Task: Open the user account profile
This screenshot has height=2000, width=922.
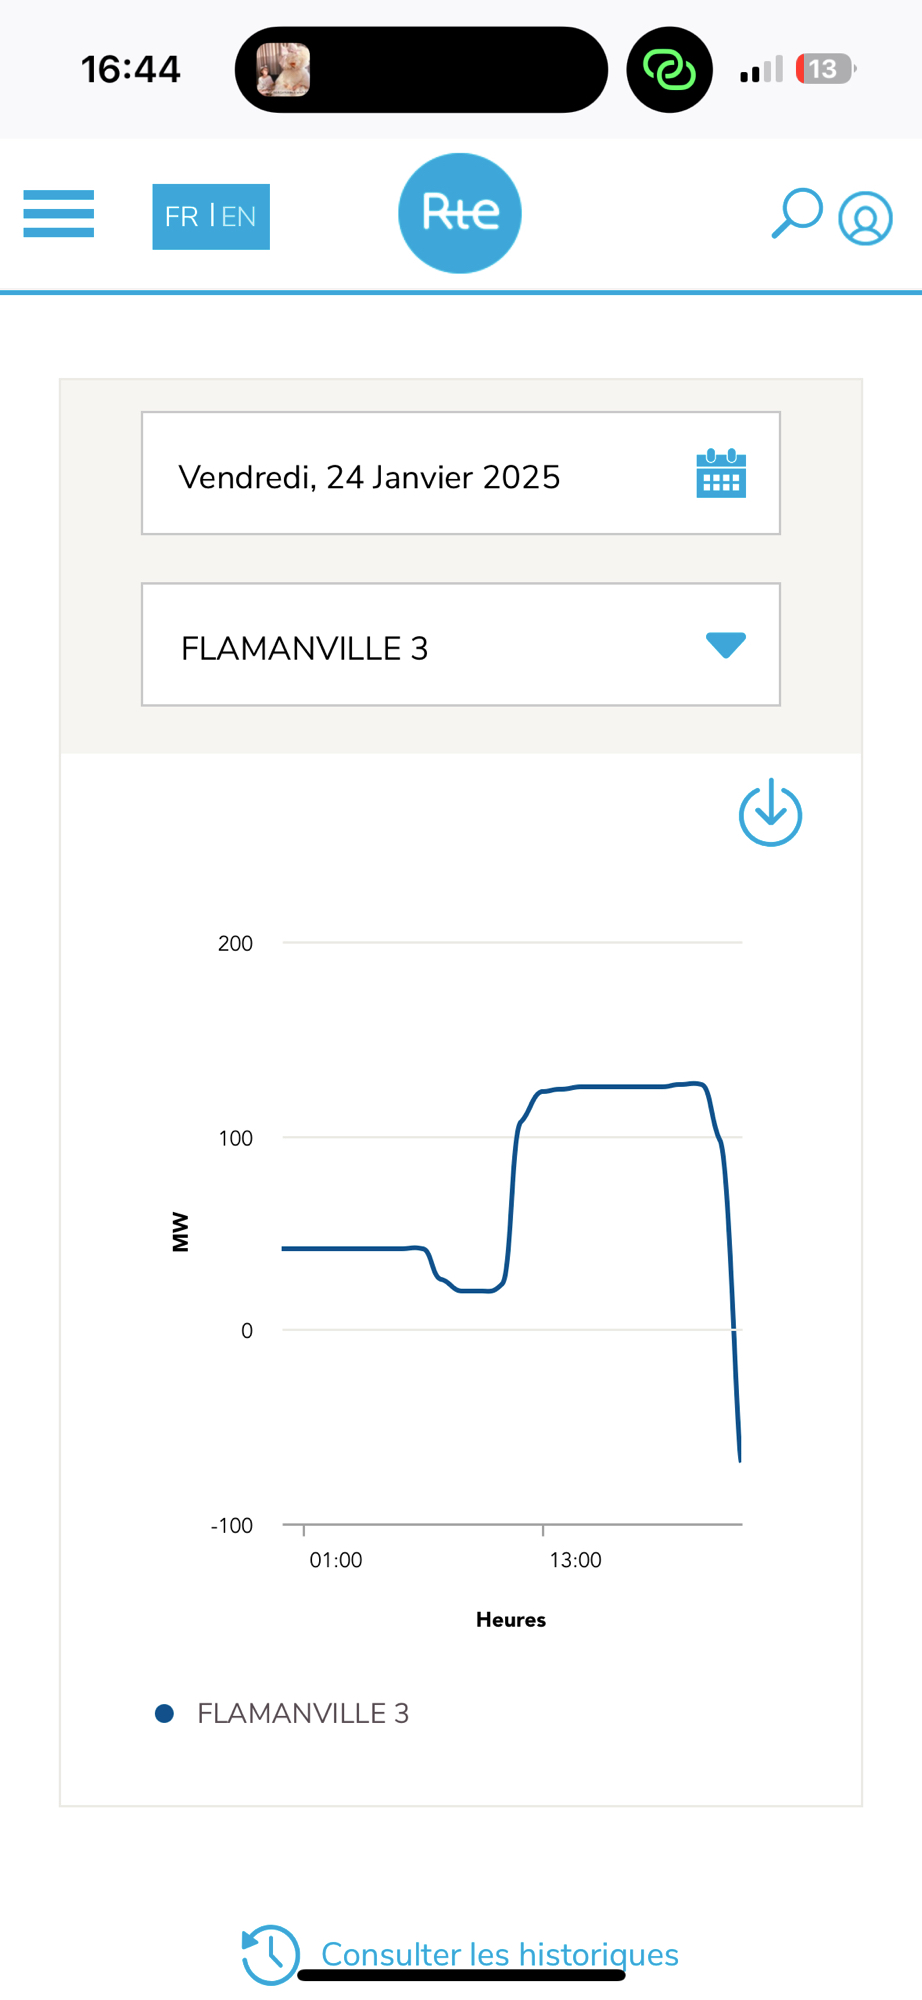Action: point(865,218)
